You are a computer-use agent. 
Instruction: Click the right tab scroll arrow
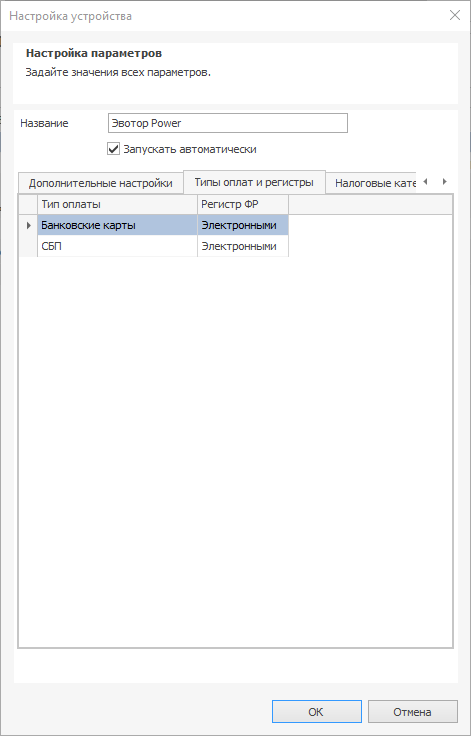tap(444, 182)
